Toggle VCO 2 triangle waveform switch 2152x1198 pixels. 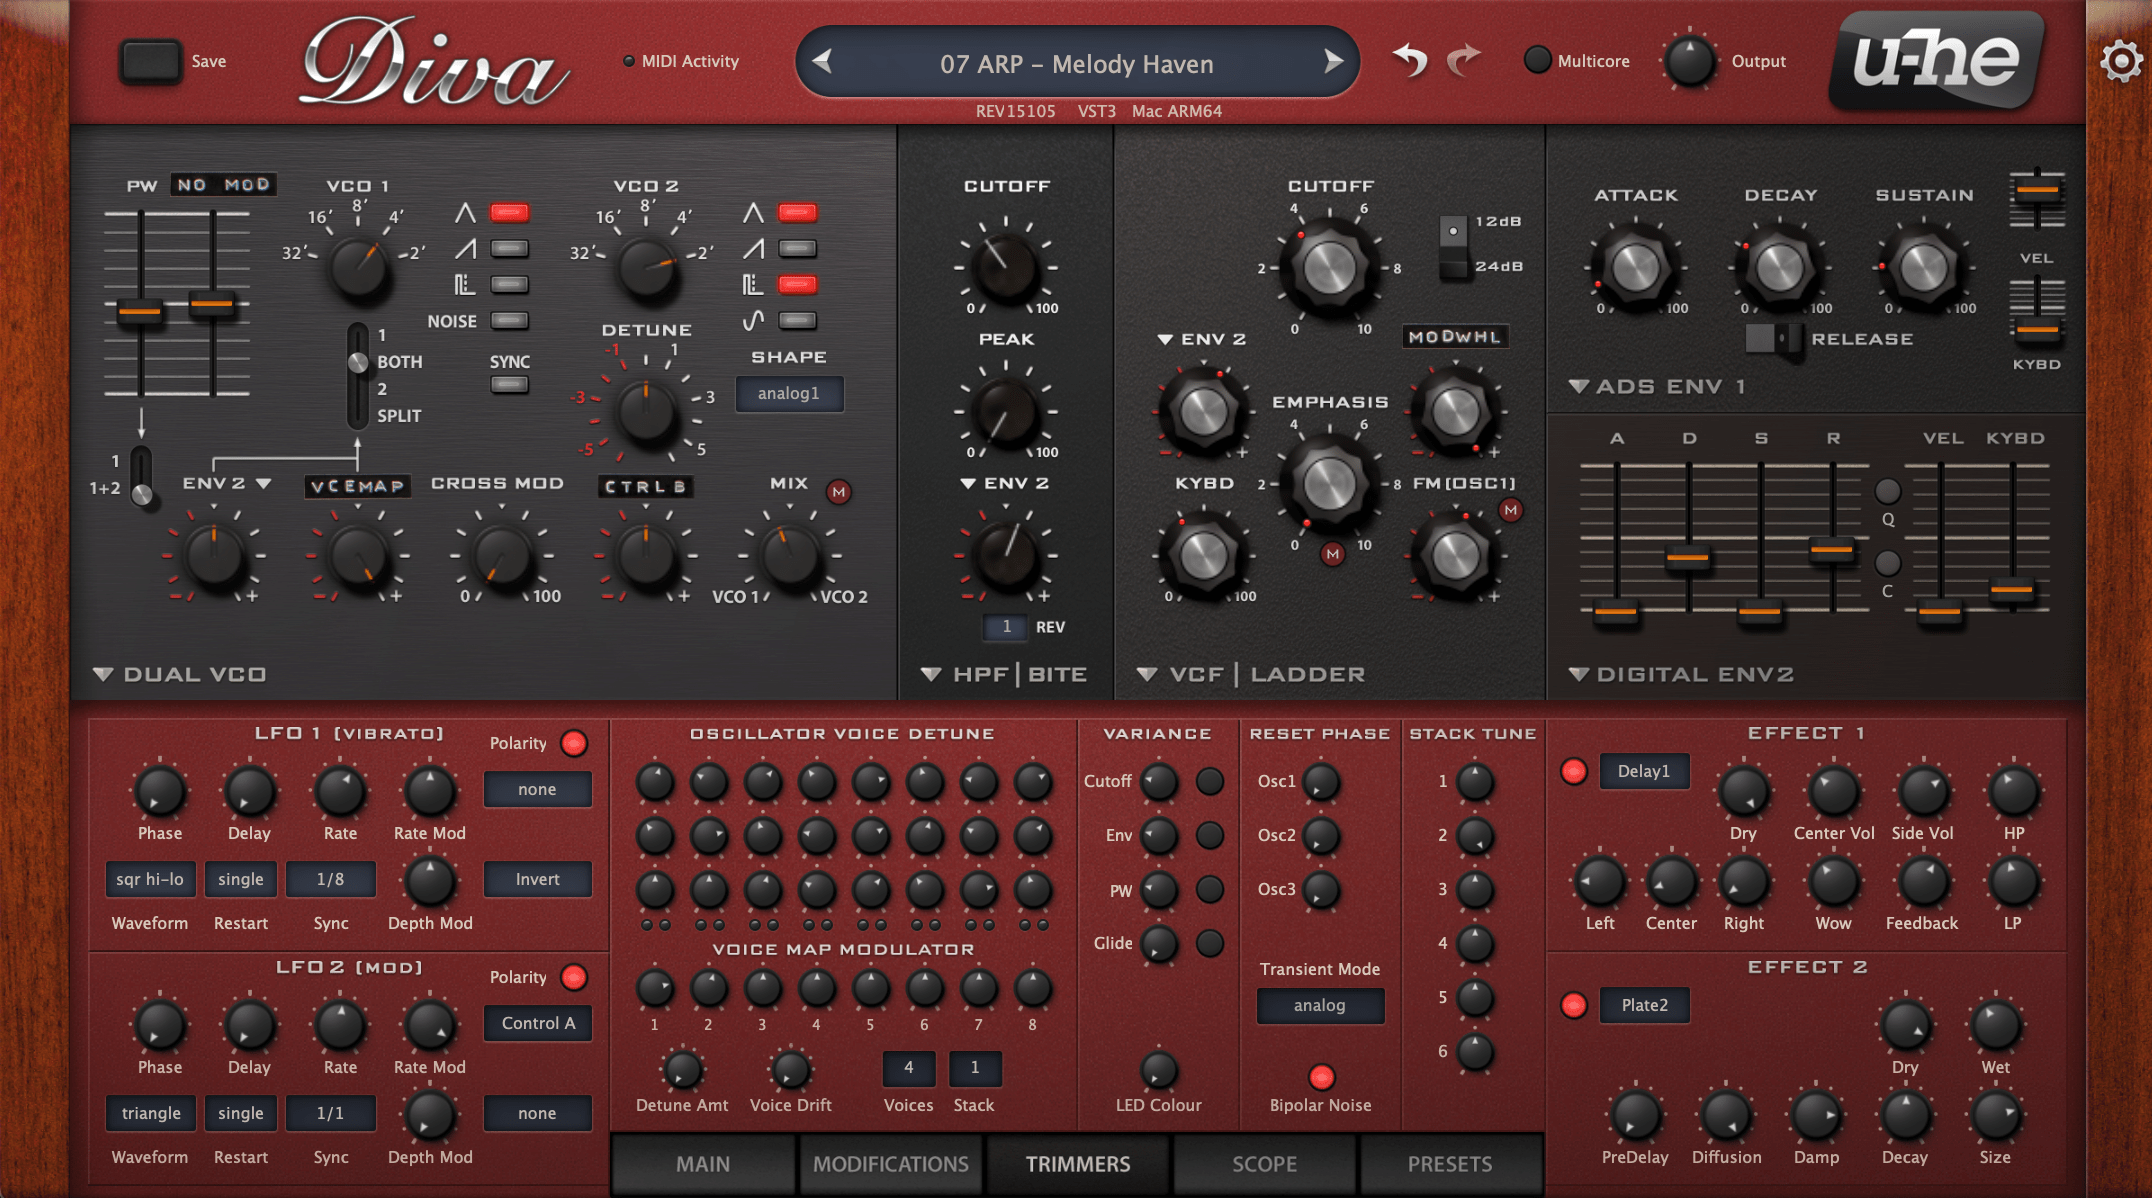pos(797,213)
